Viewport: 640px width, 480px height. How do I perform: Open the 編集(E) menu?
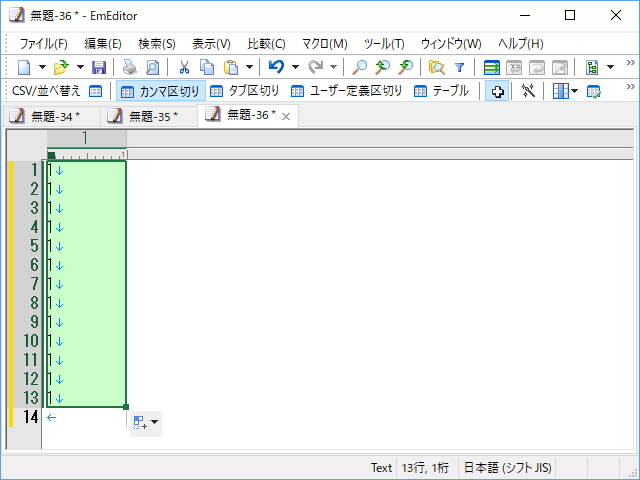point(103,43)
